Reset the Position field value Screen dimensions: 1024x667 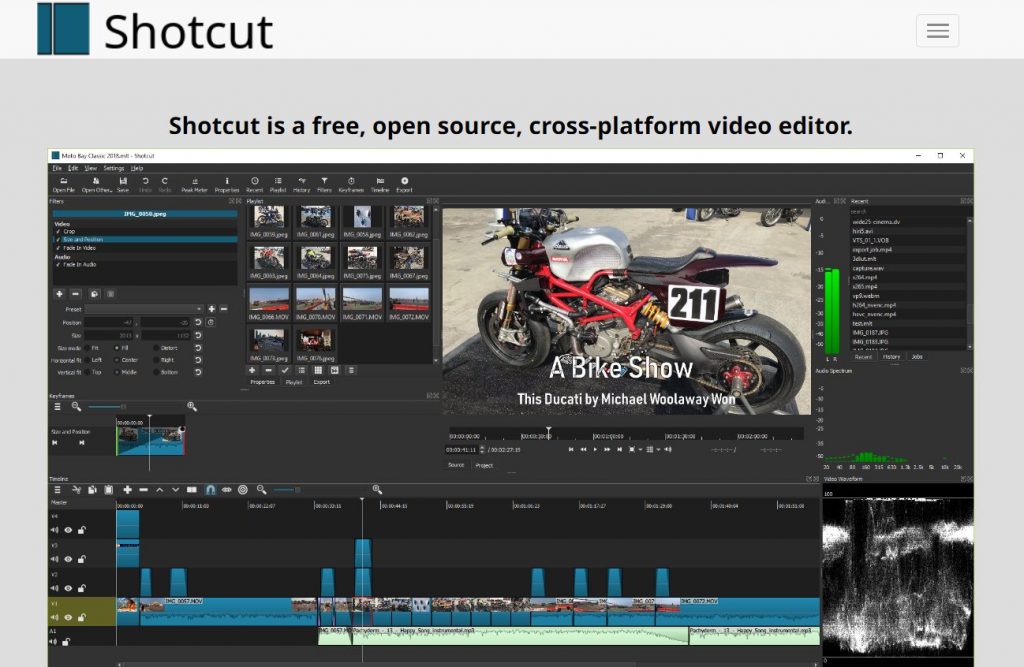[x=198, y=322]
